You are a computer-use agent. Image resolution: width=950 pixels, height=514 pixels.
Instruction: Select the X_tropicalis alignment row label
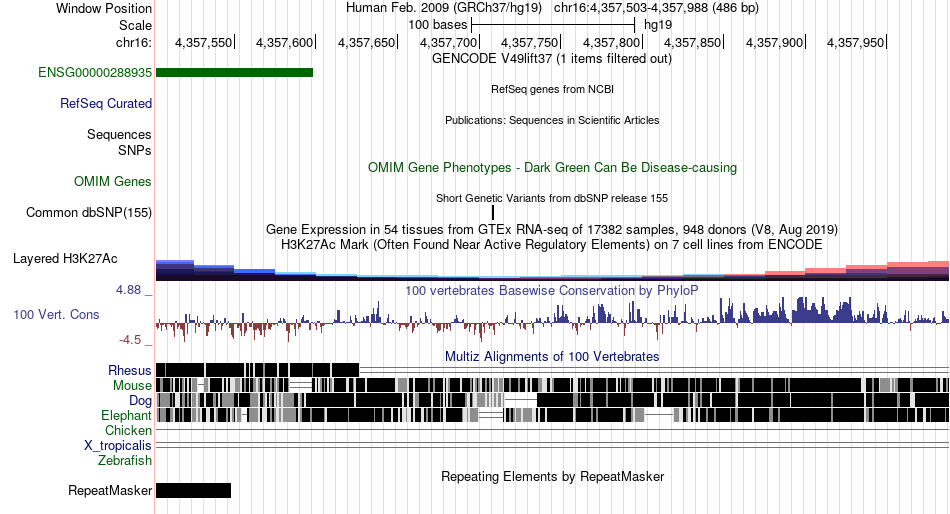tap(118, 446)
